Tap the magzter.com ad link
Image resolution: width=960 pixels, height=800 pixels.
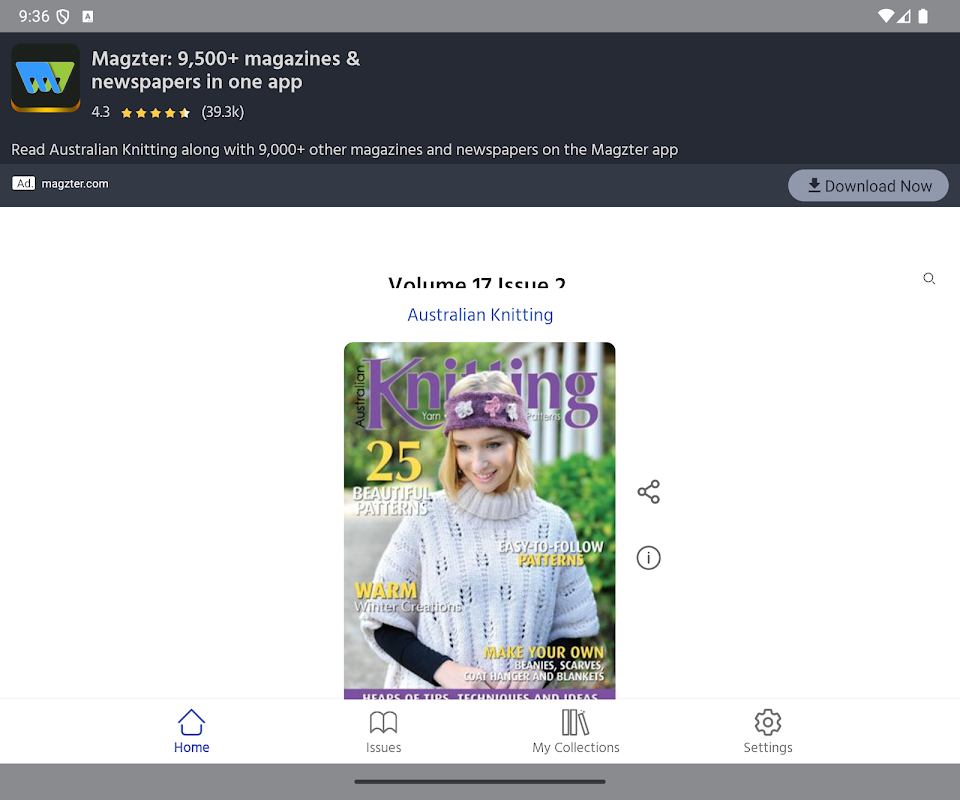75,184
